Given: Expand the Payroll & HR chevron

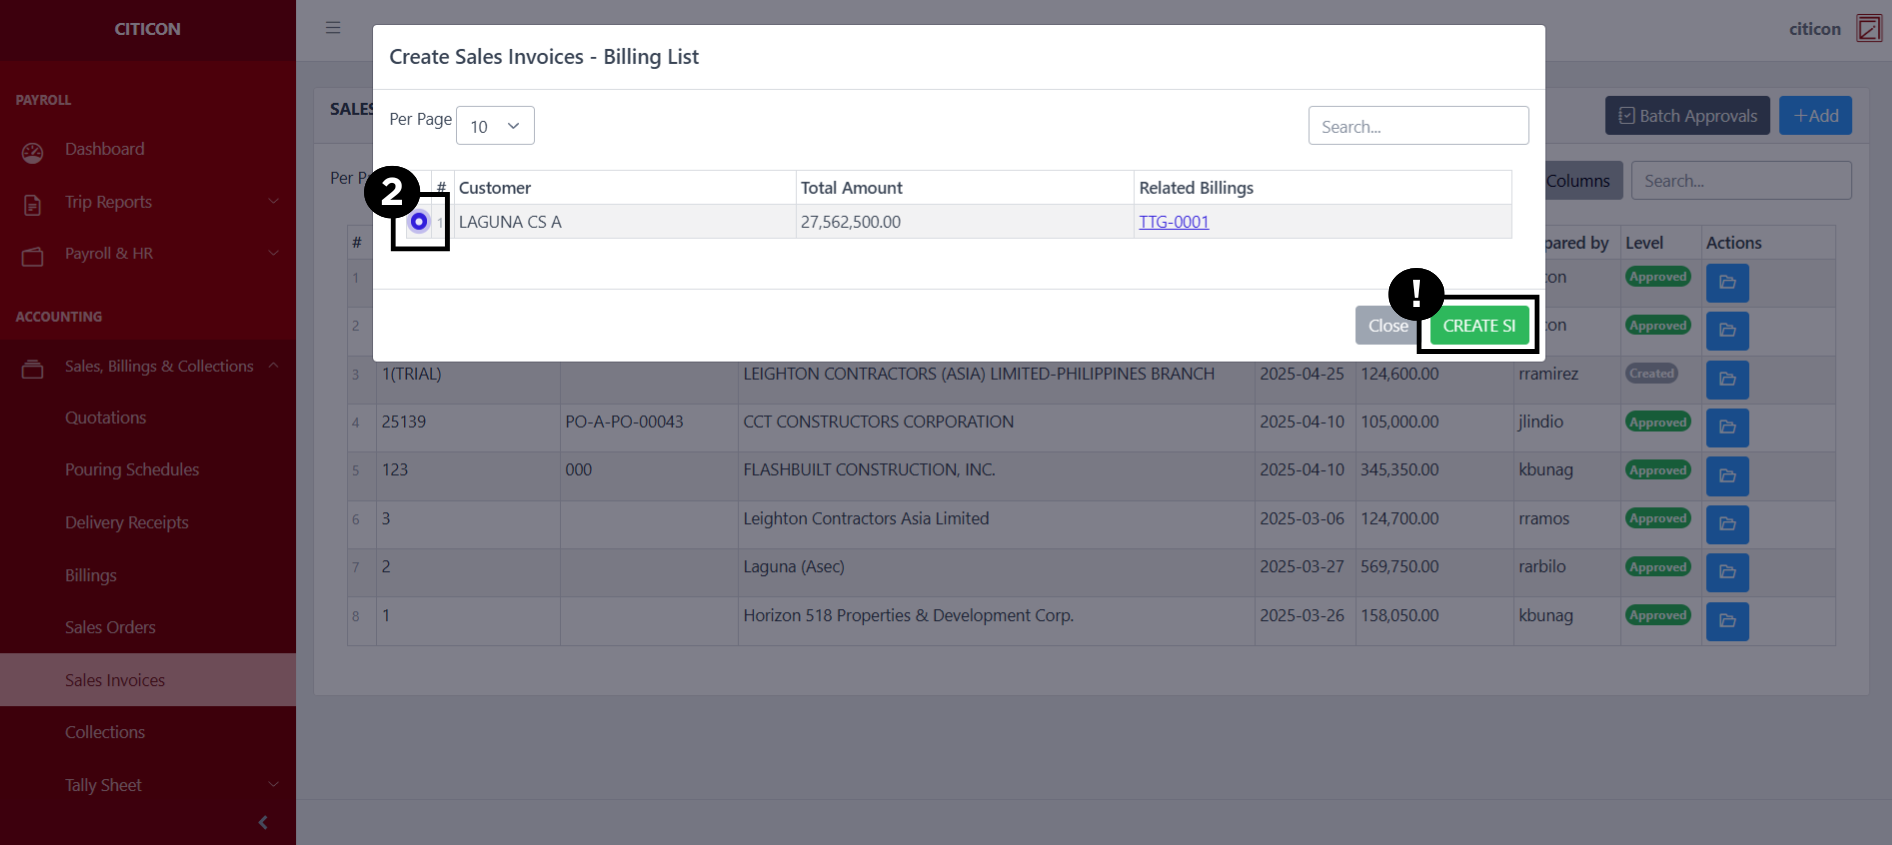Looking at the screenshot, I should tap(273, 253).
